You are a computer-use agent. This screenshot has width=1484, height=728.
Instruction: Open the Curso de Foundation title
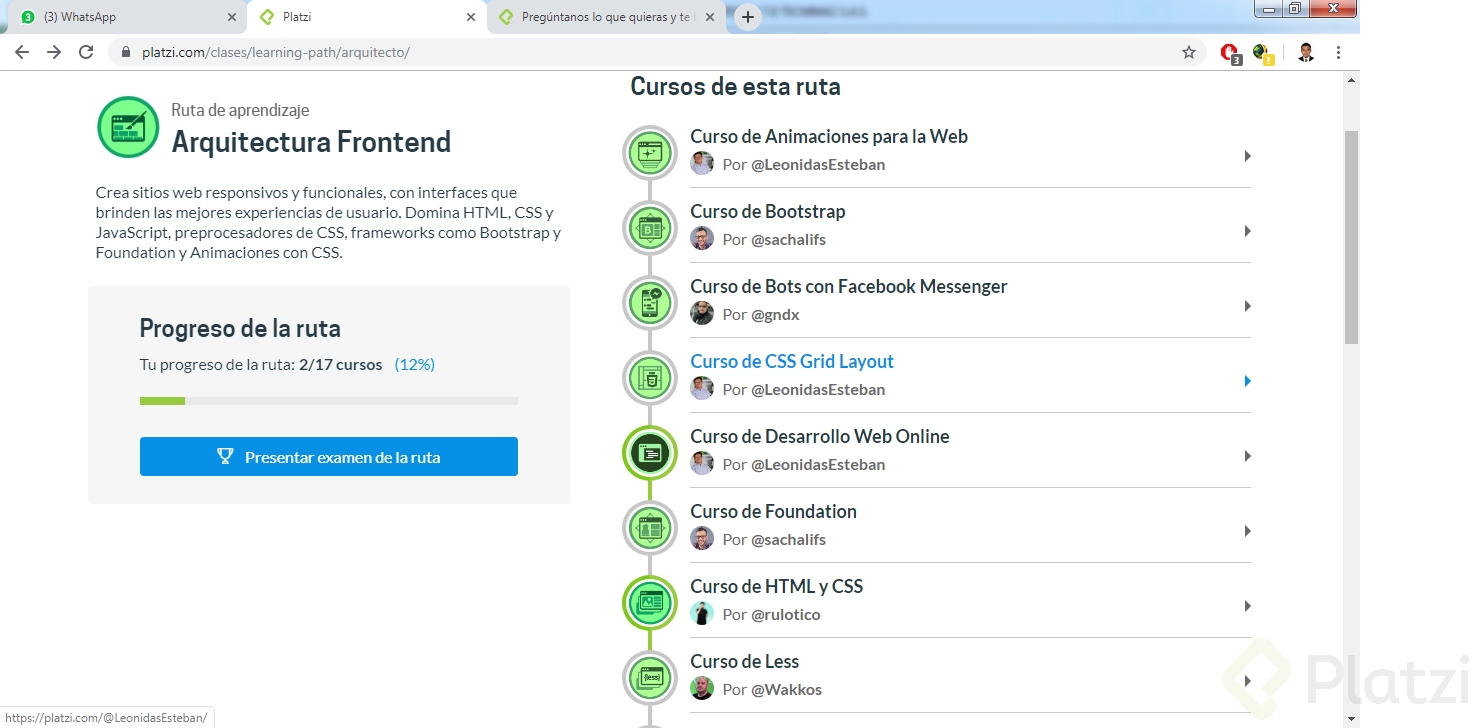tap(773, 511)
